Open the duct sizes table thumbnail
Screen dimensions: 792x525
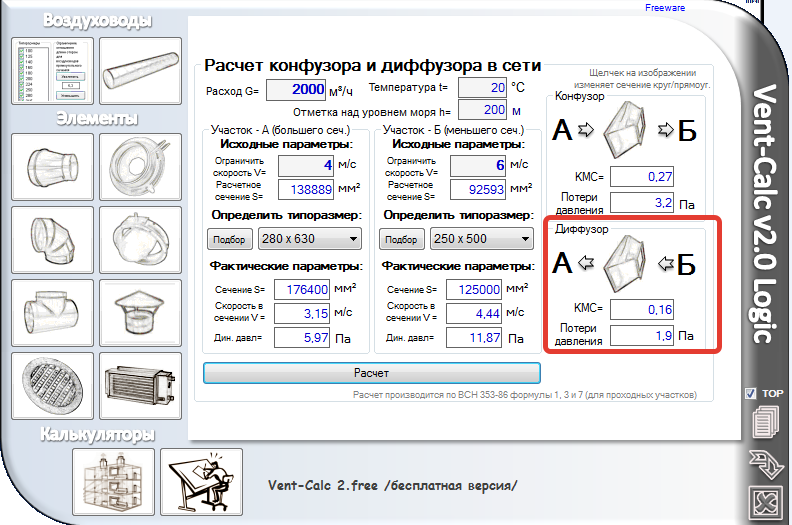coord(53,71)
